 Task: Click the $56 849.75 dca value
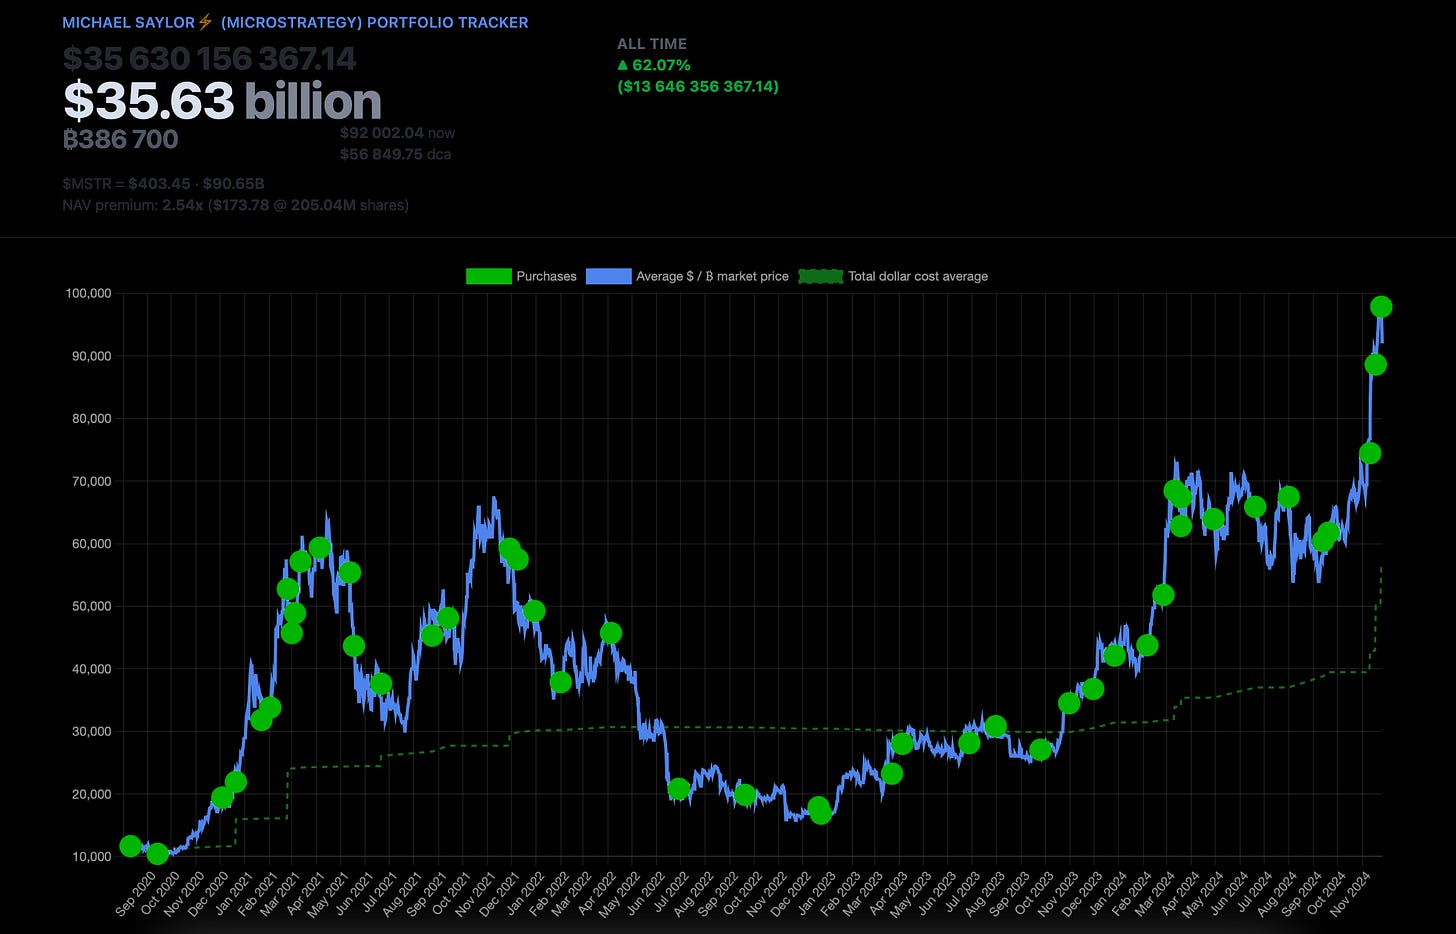click(x=395, y=154)
